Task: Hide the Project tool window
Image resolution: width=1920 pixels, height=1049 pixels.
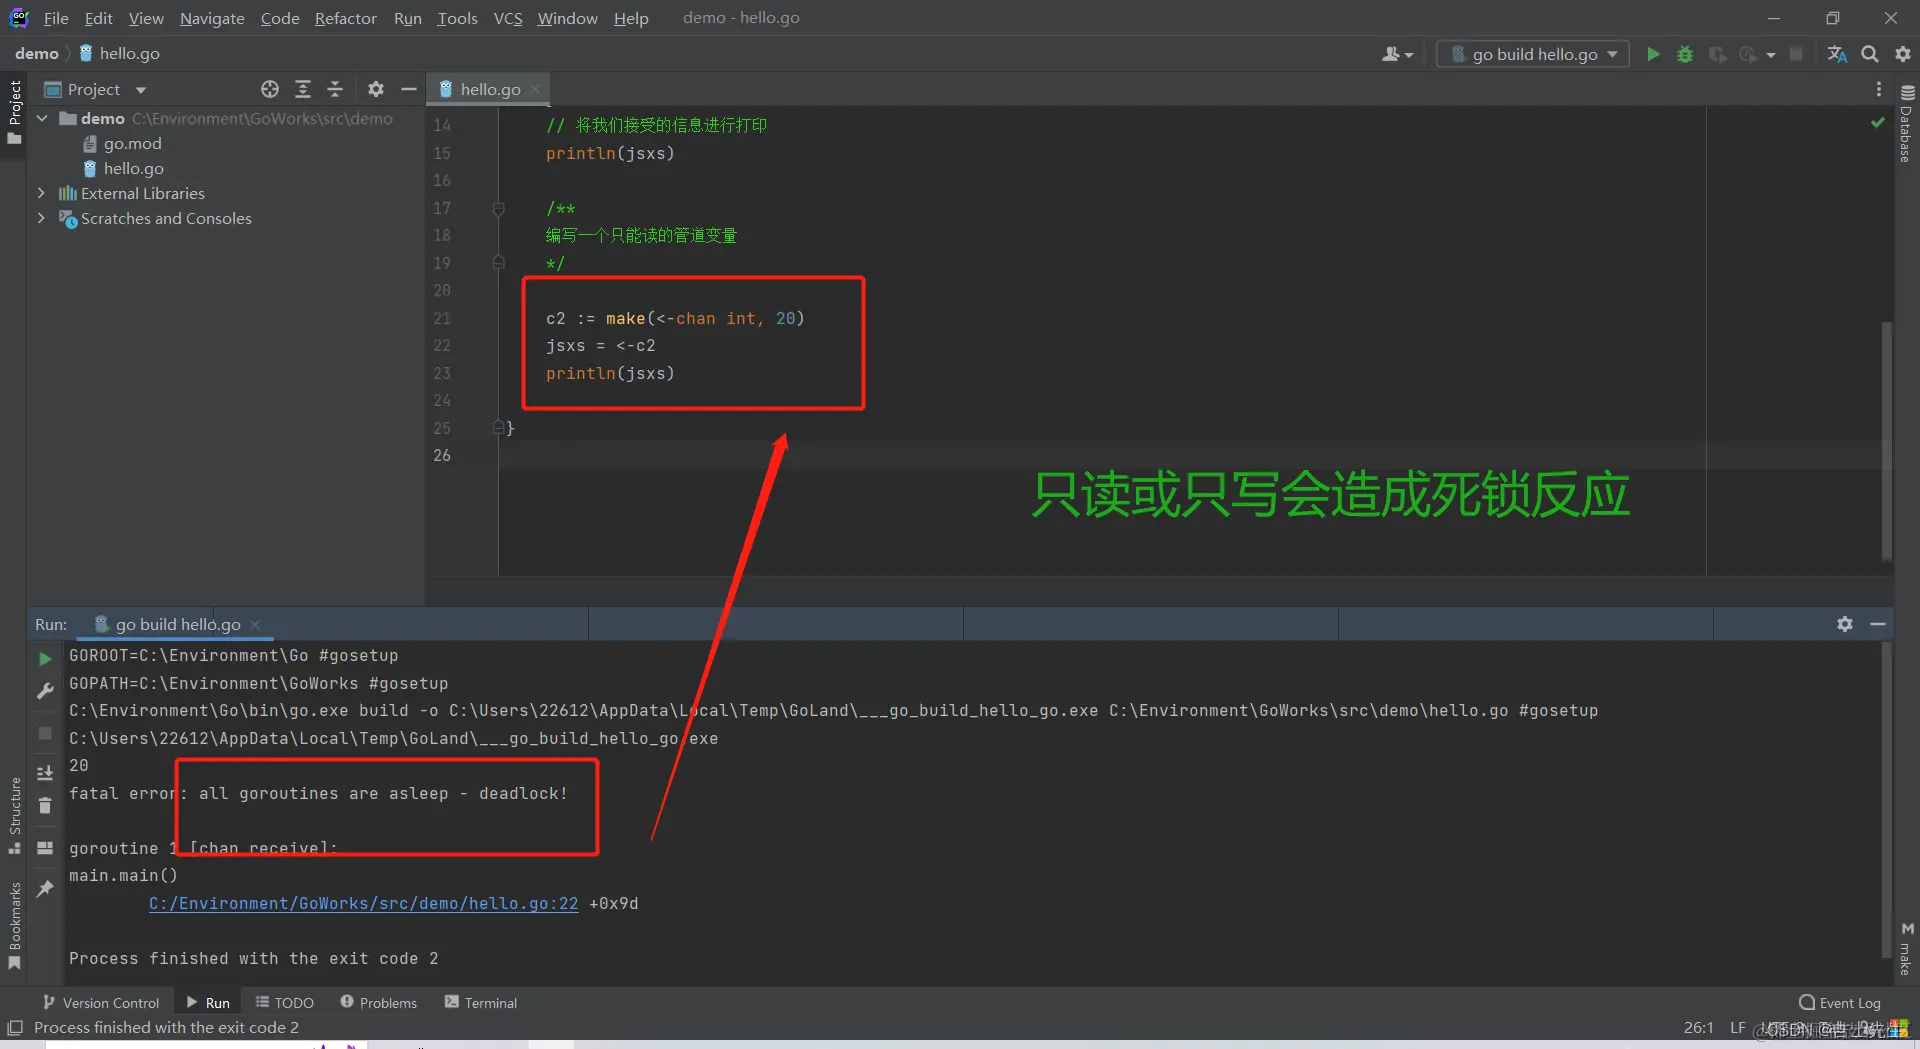Action: point(408,89)
